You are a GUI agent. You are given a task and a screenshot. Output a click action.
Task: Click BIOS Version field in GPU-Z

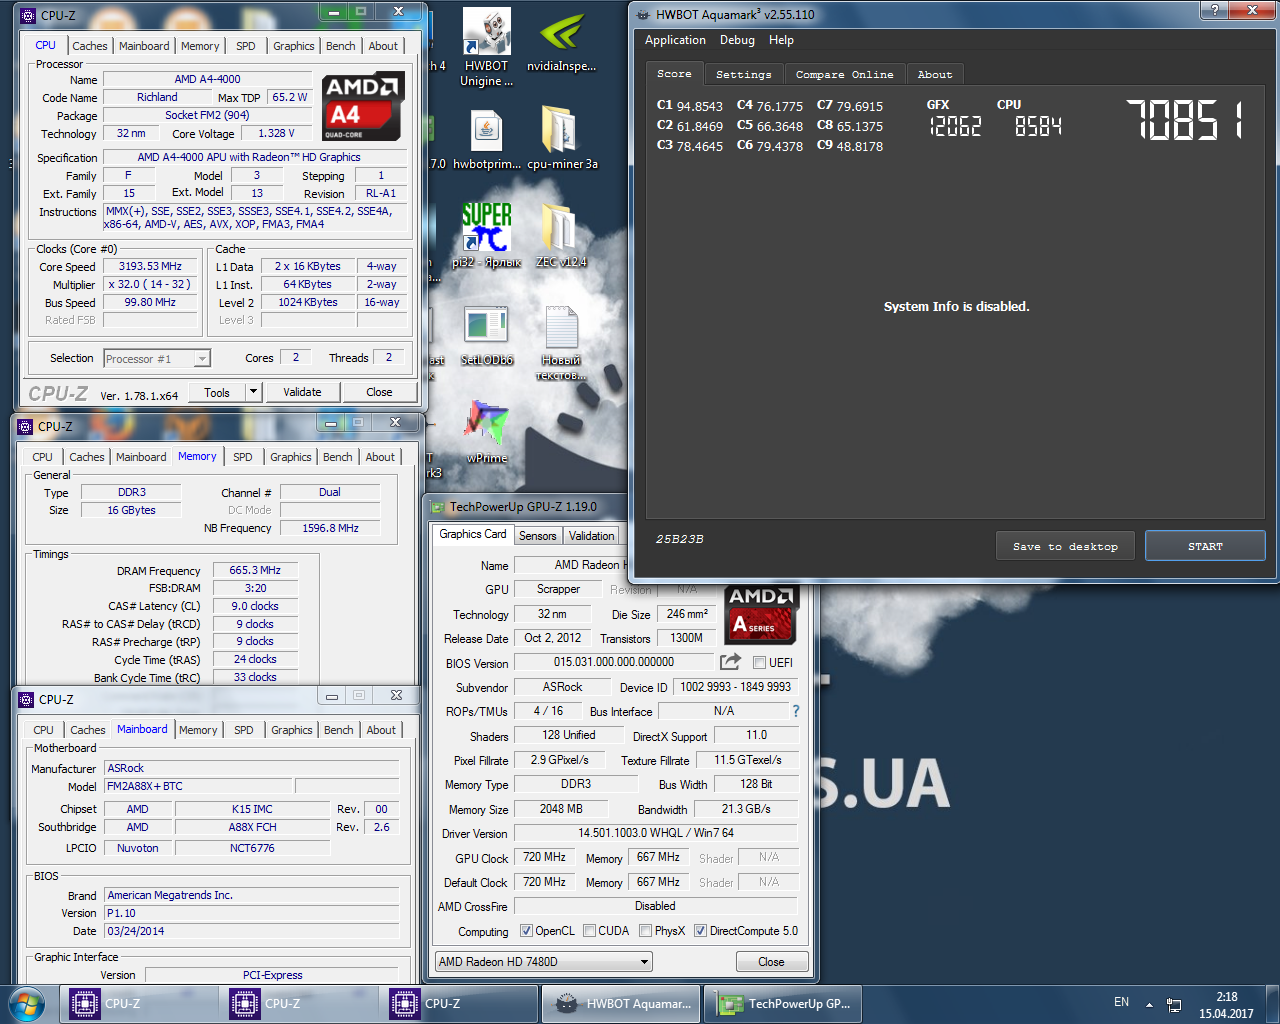[x=614, y=662]
